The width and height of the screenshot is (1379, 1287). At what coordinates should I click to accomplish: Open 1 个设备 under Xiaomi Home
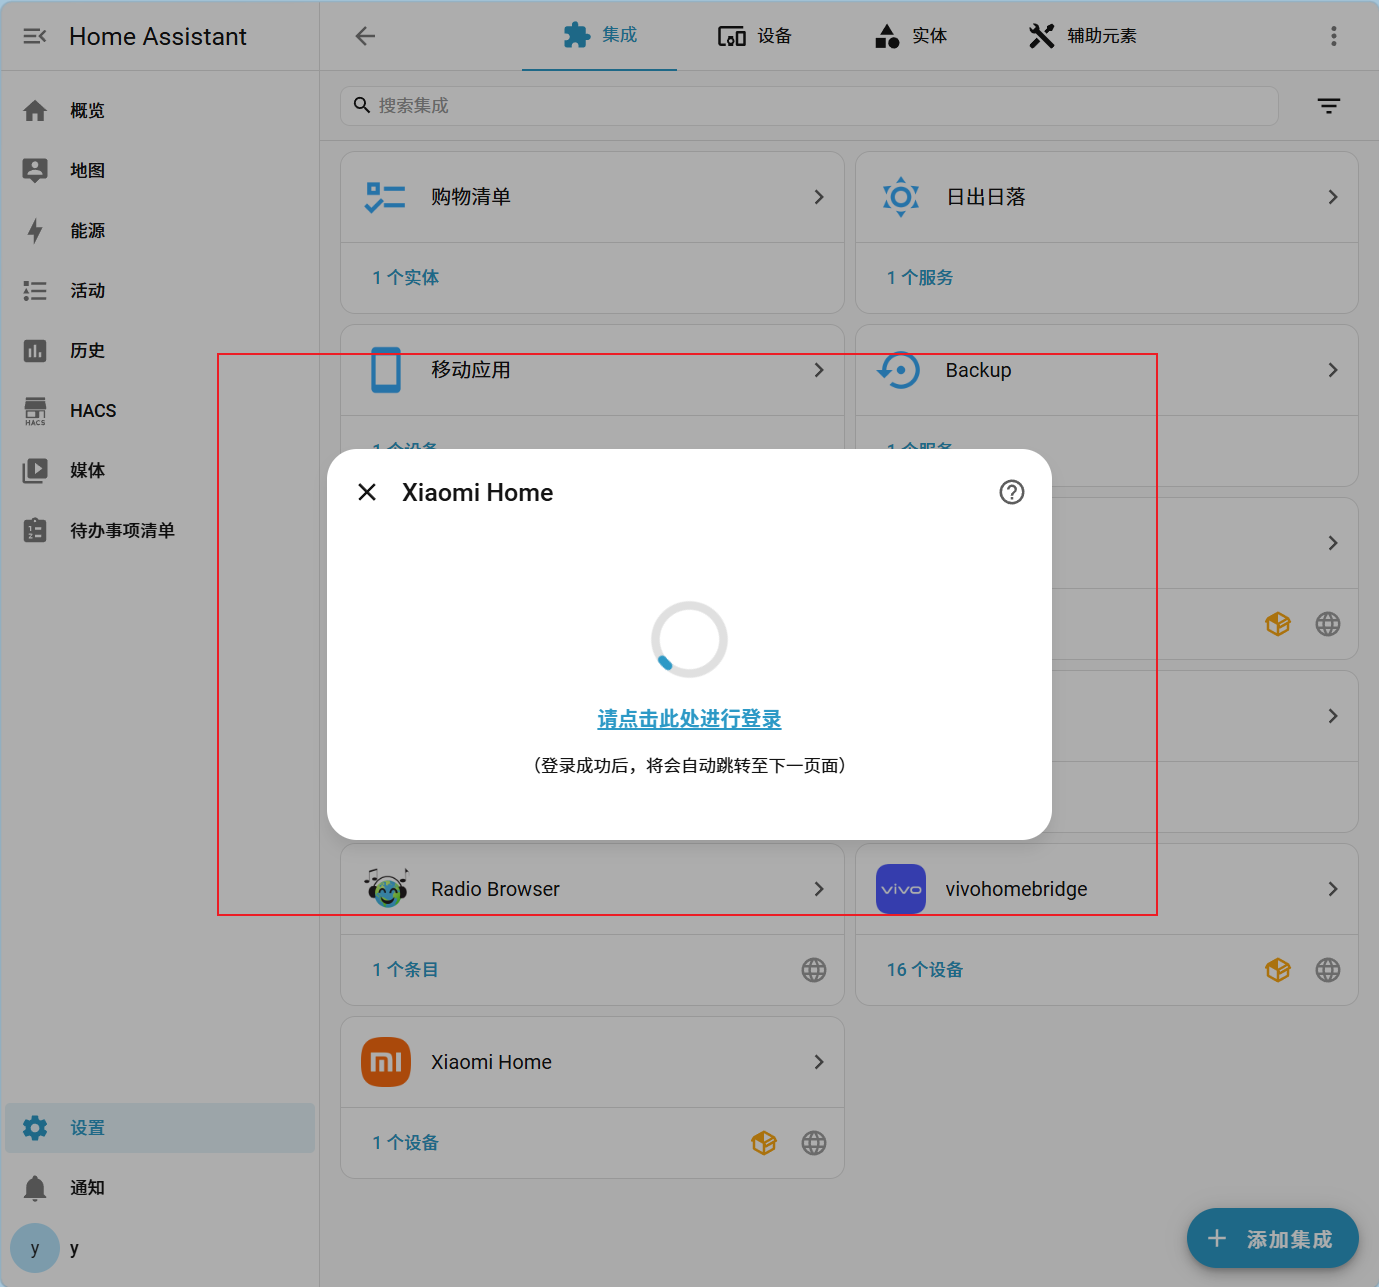tap(406, 1143)
